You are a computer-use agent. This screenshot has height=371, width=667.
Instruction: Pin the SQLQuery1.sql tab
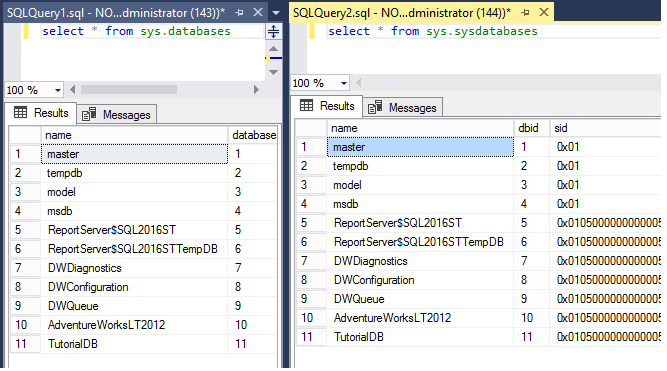coord(239,13)
